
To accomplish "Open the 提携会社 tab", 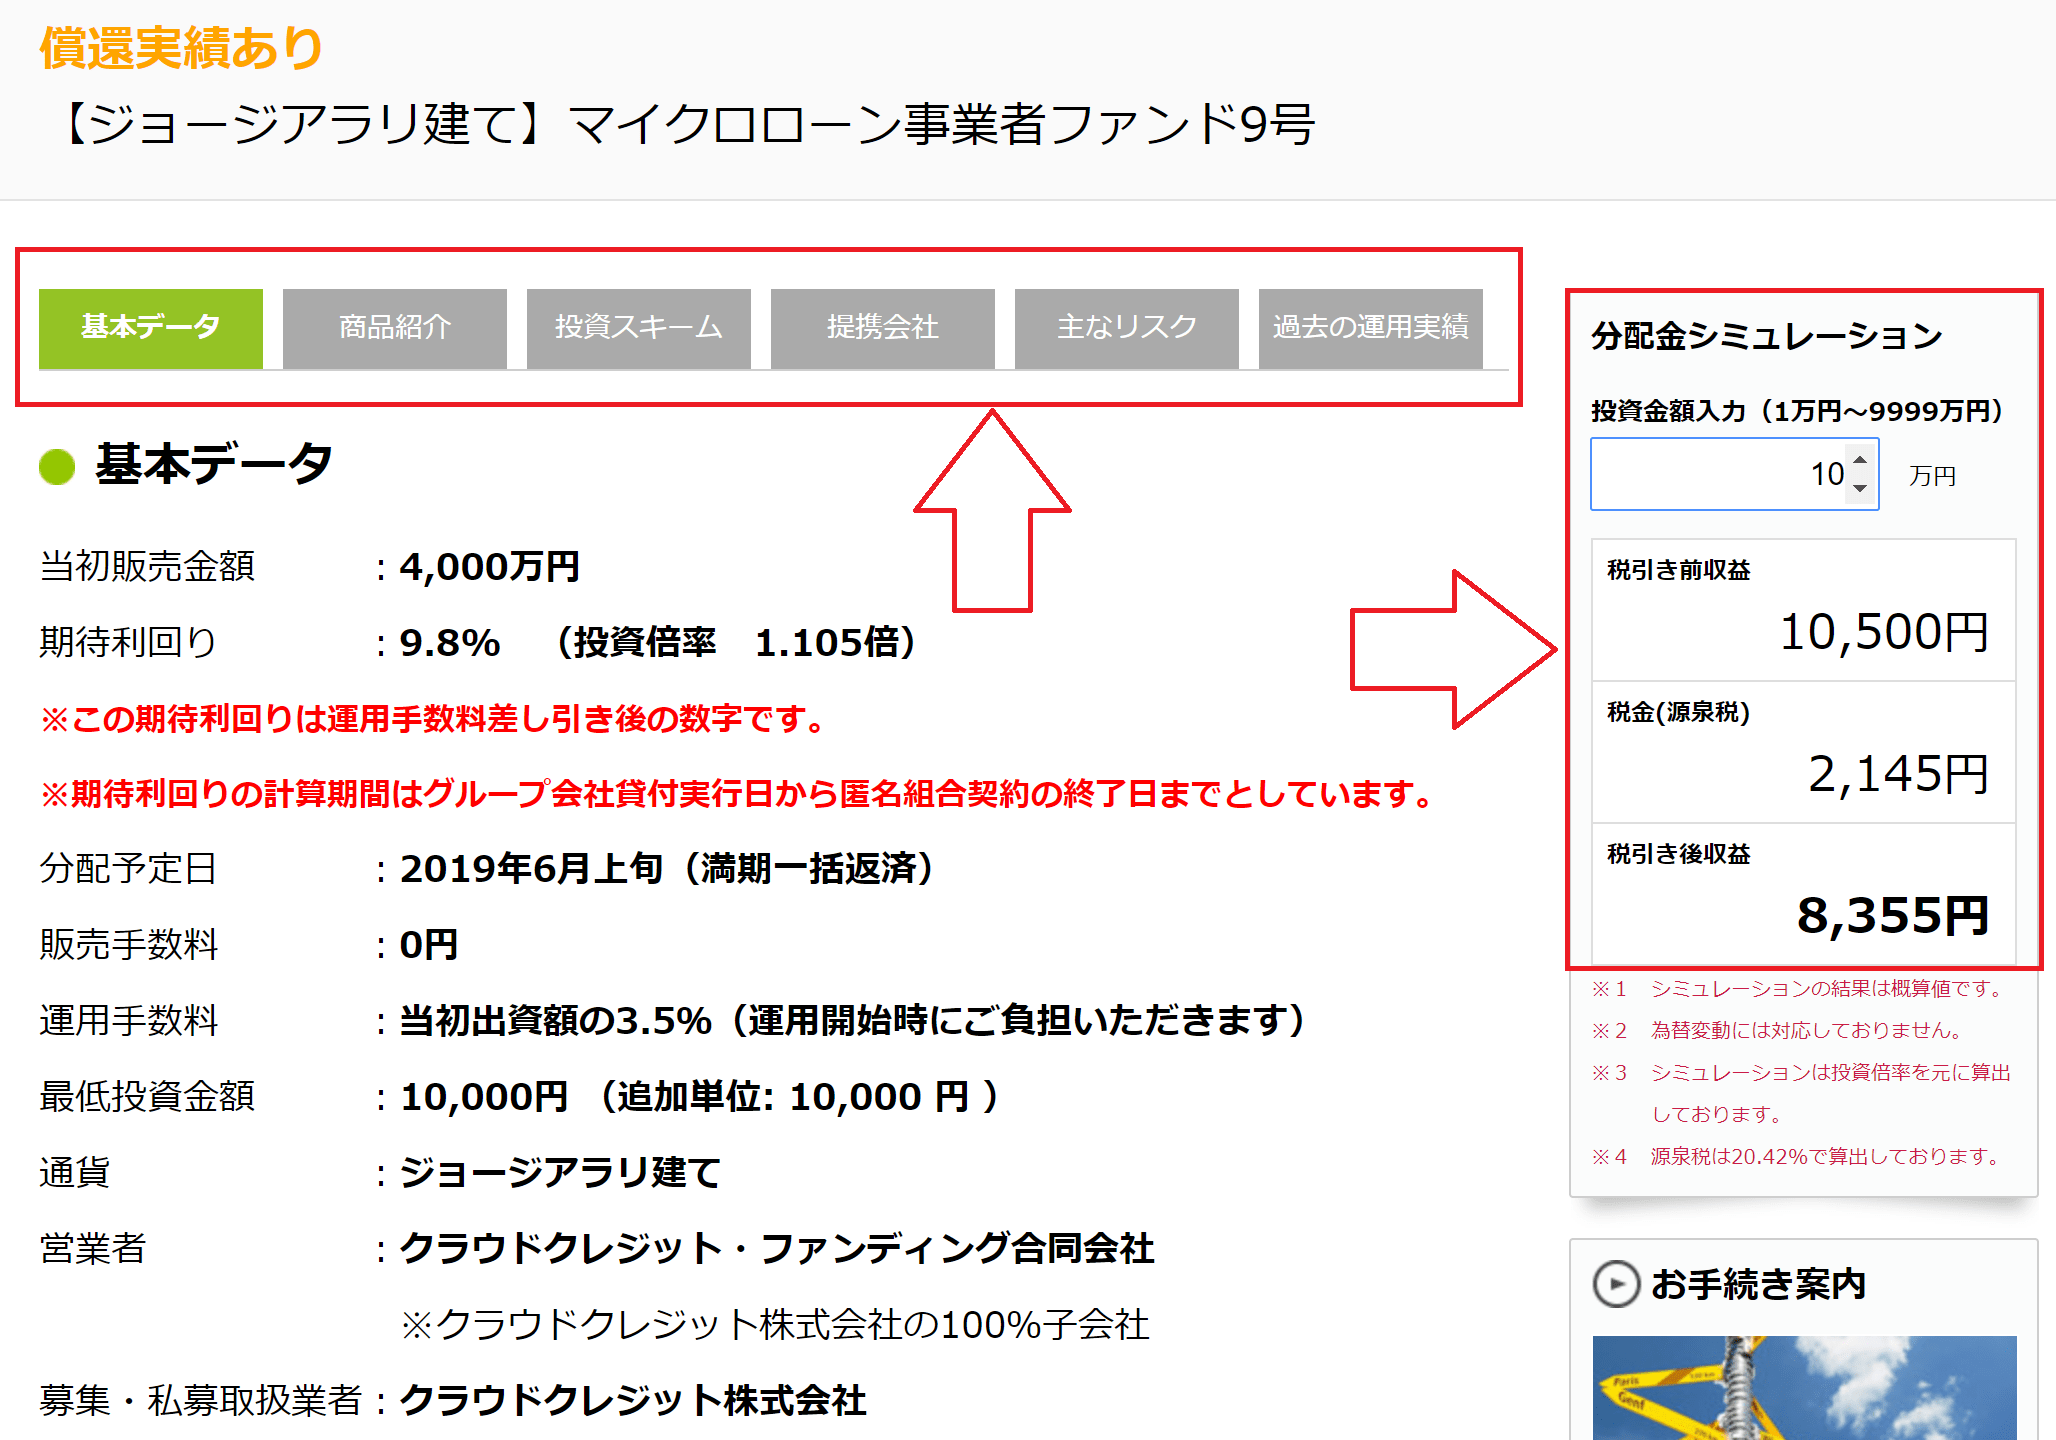I will (883, 328).
